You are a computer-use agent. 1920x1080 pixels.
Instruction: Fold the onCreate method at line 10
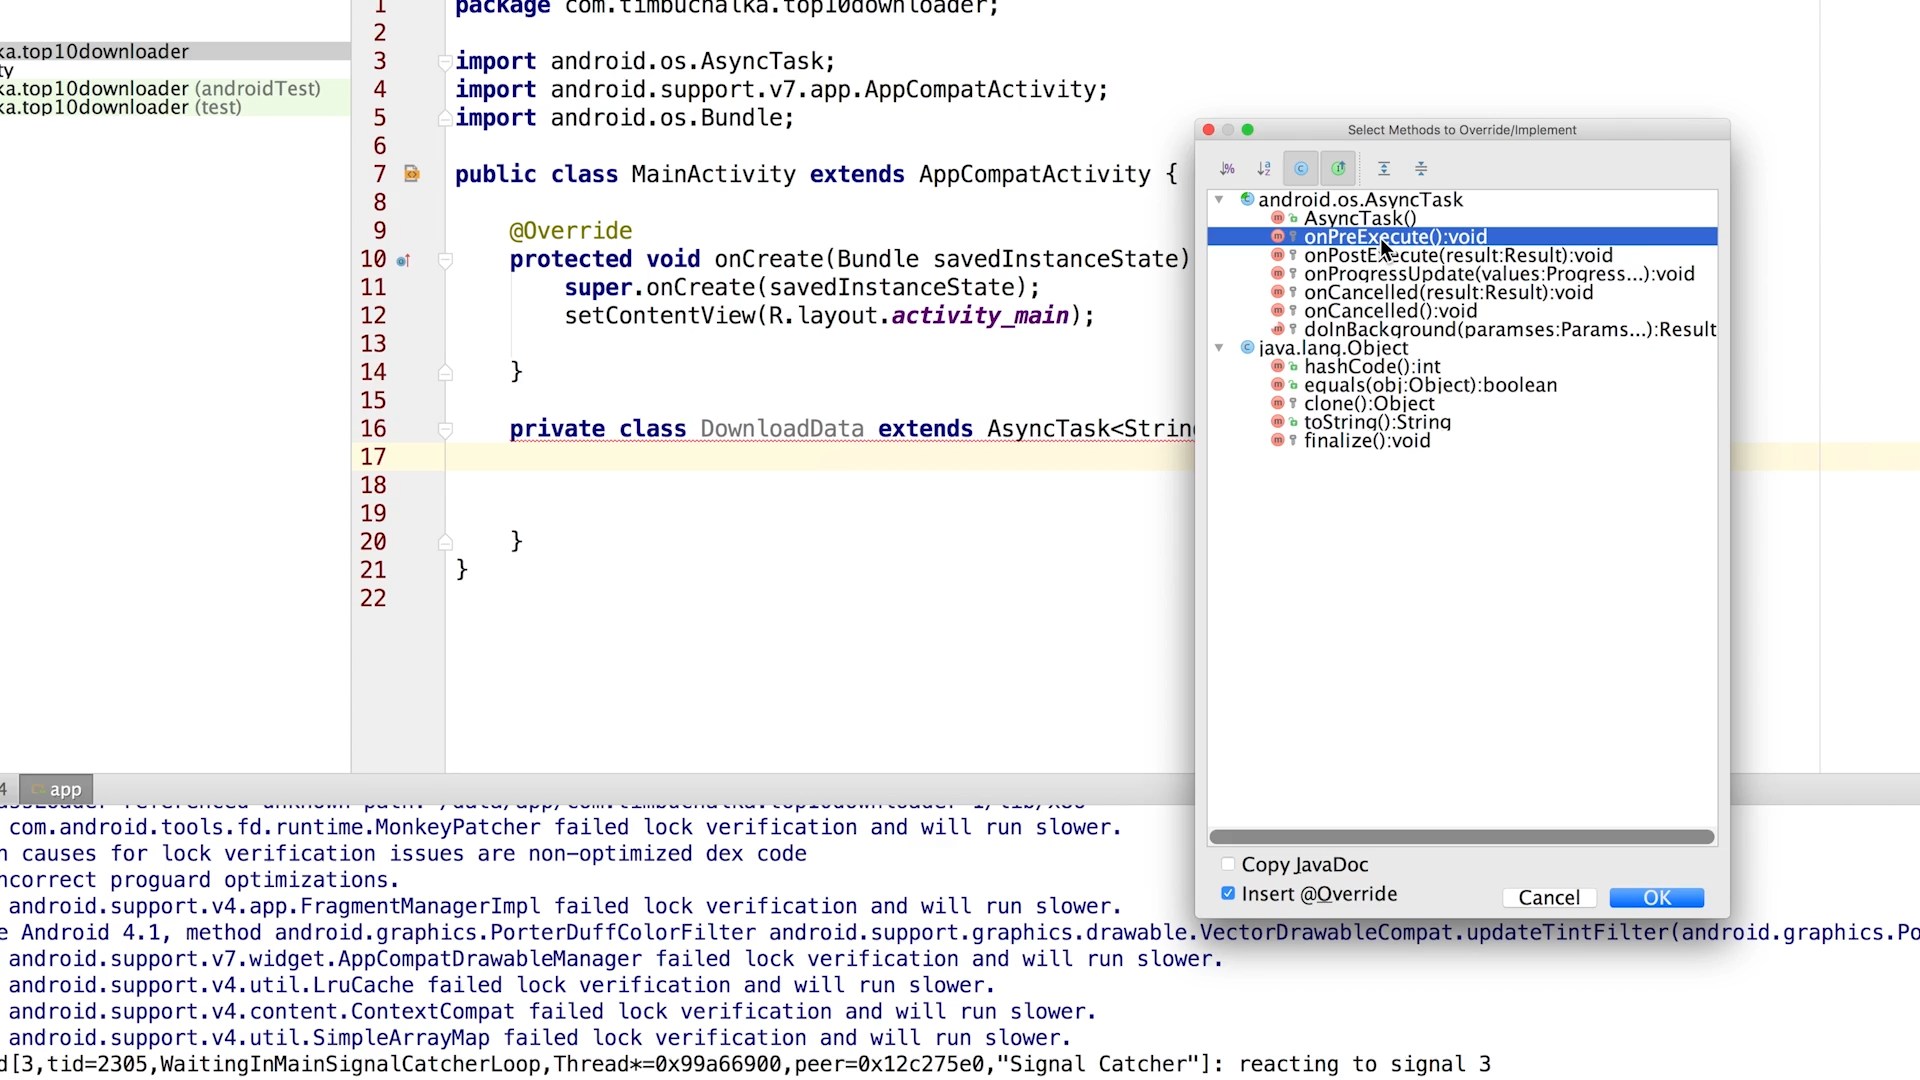445,260
